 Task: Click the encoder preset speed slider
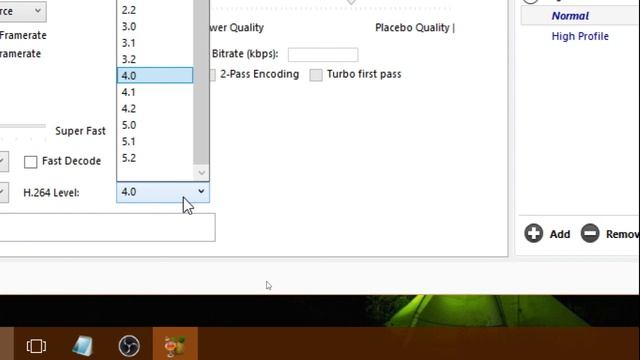(23, 126)
